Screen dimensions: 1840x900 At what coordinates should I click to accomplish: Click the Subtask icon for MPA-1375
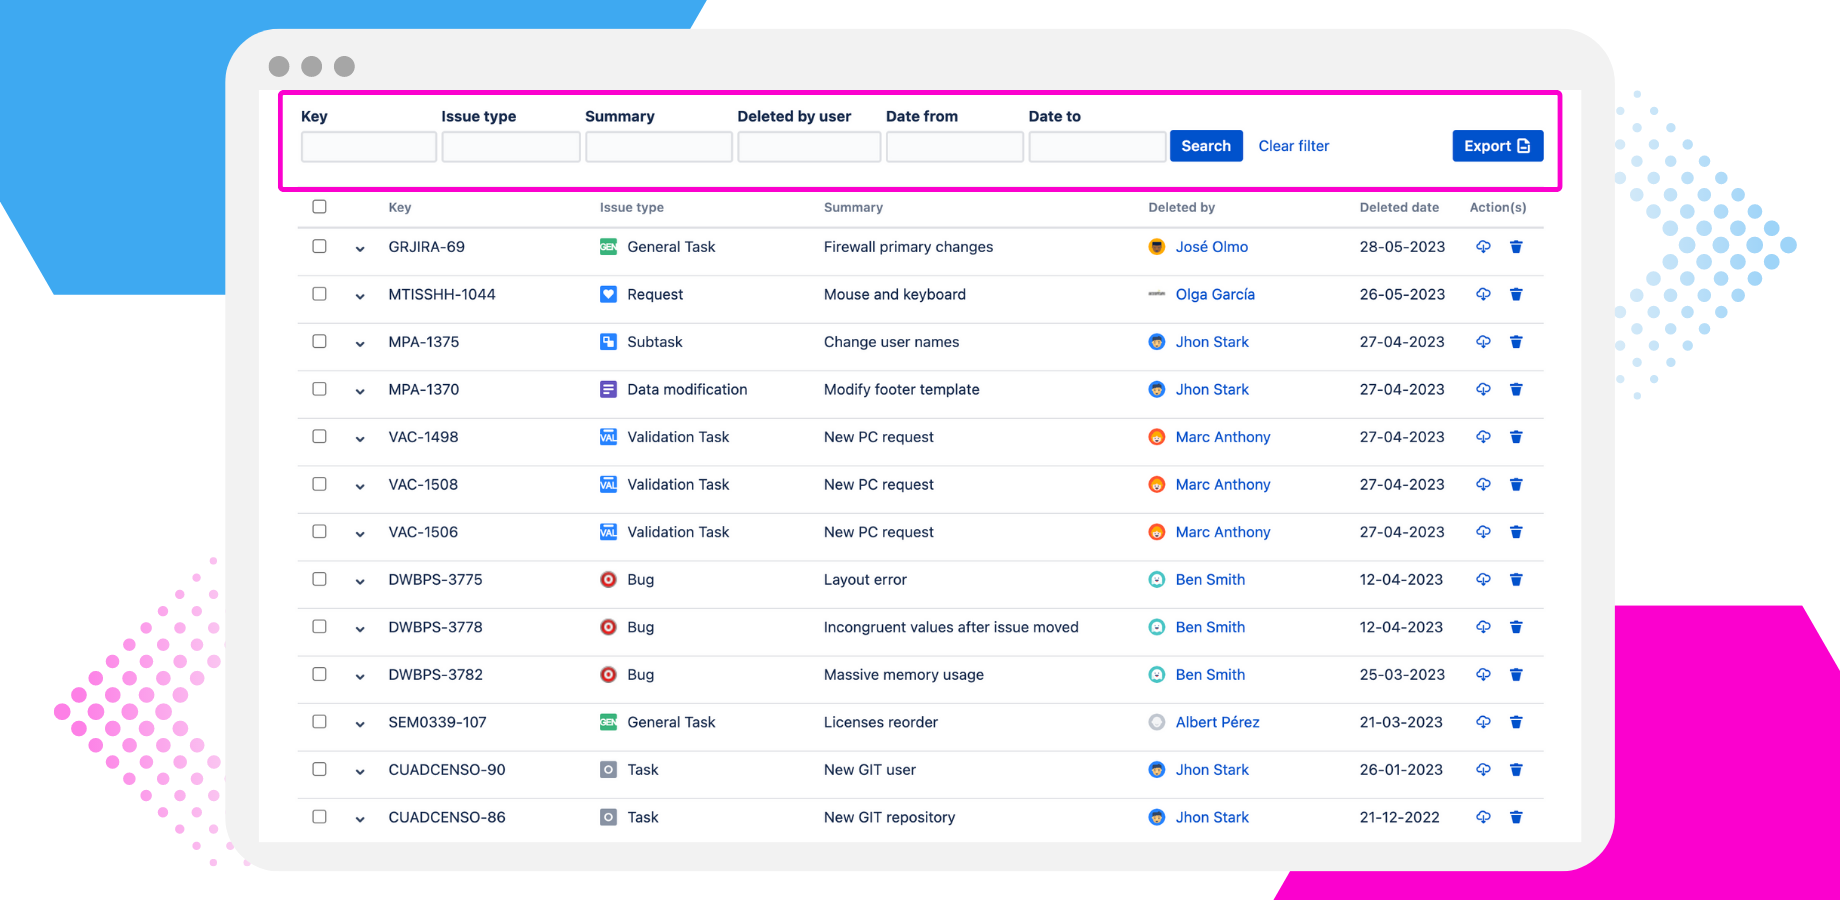tap(608, 341)
